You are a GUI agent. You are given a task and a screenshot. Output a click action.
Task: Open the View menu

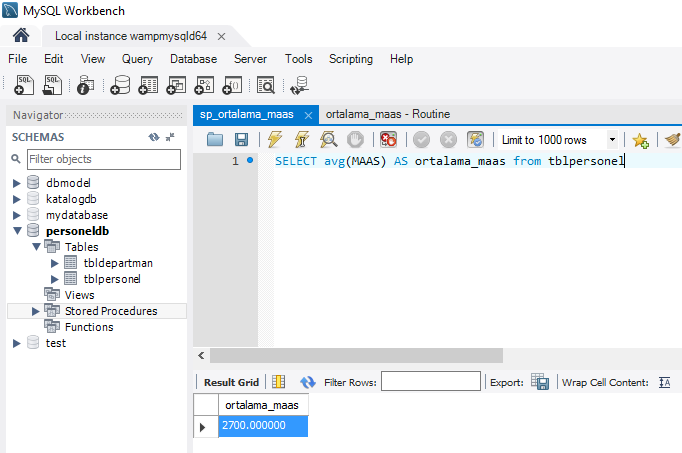coord(93,59)
